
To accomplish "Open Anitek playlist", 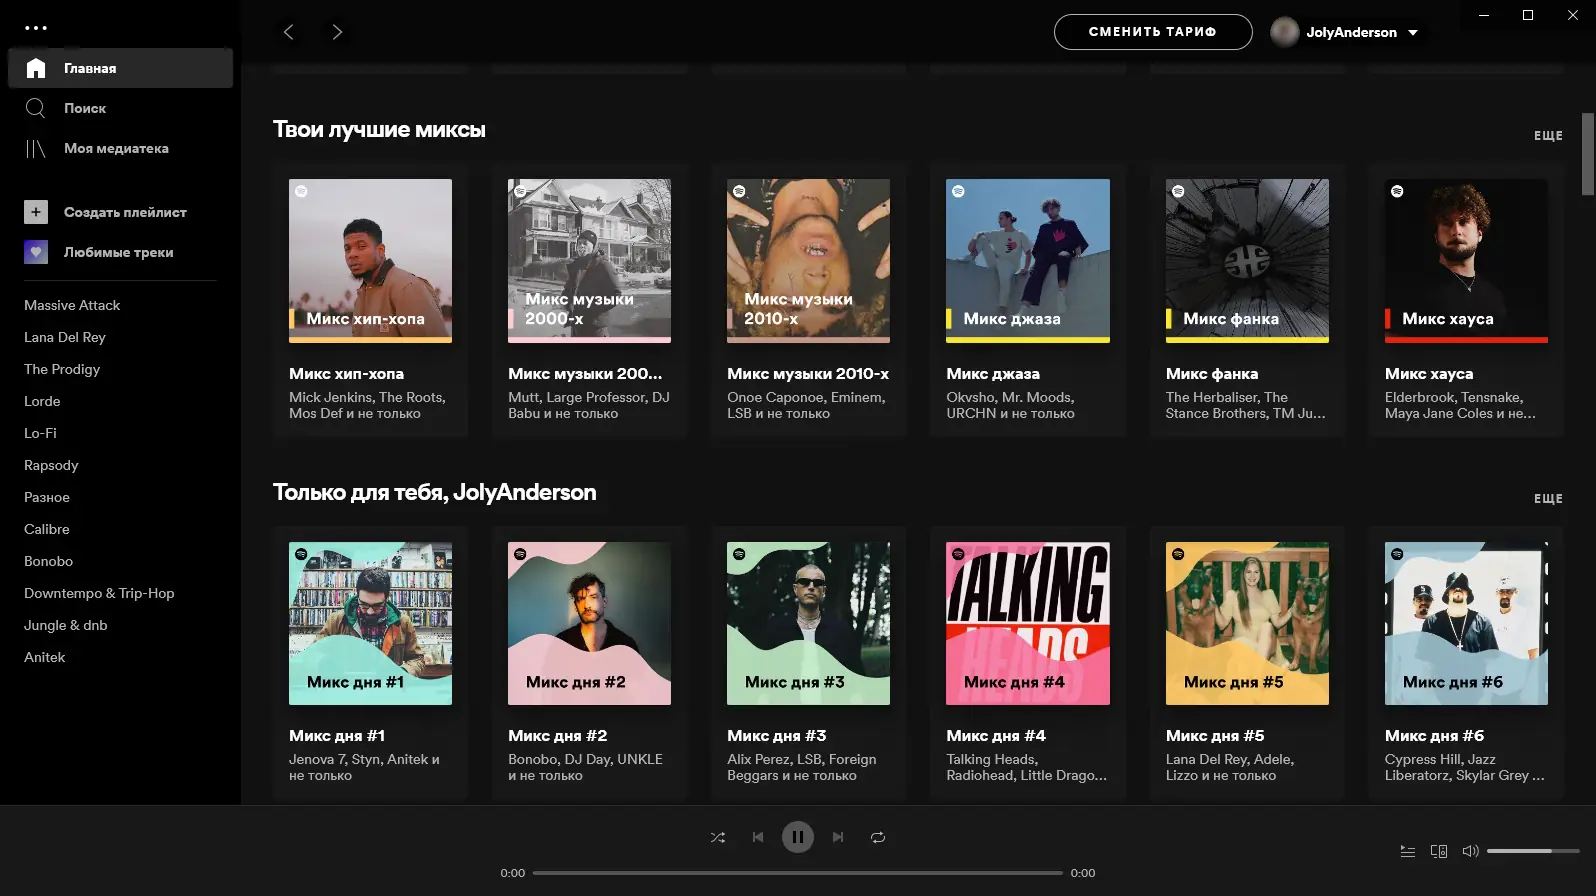I will [44, 657].
